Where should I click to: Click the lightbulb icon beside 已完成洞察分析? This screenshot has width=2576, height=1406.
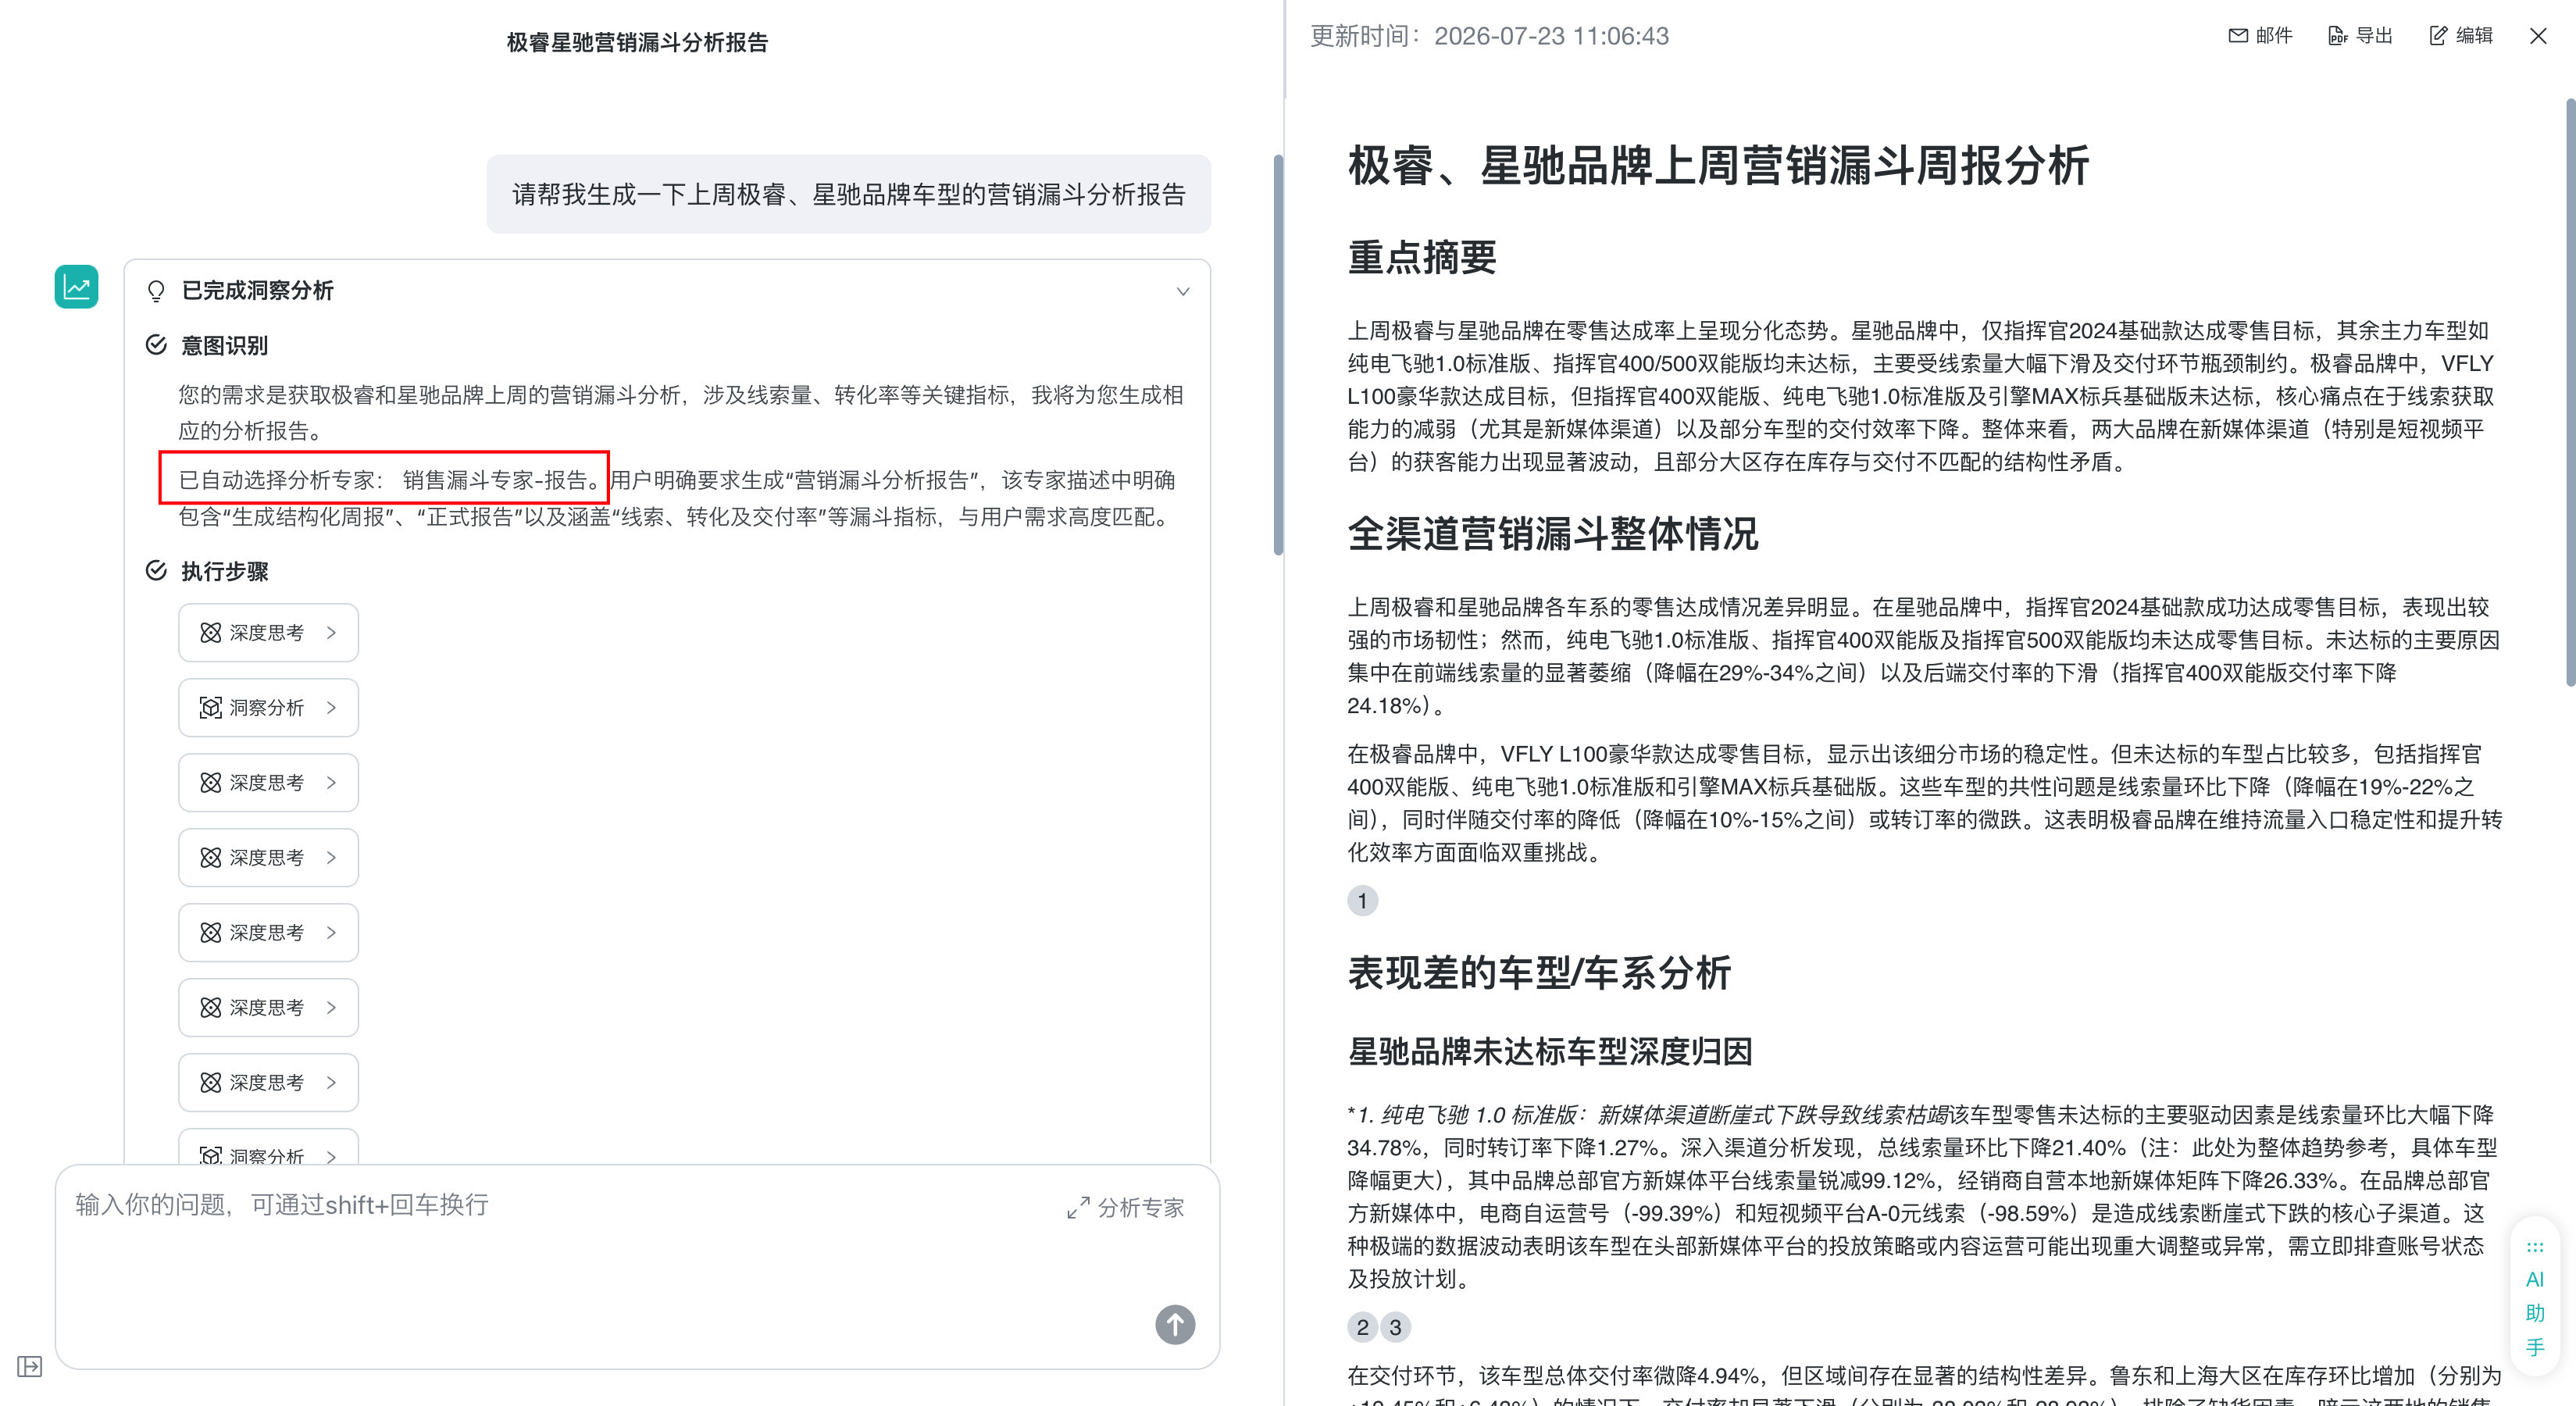coord(156,291)
